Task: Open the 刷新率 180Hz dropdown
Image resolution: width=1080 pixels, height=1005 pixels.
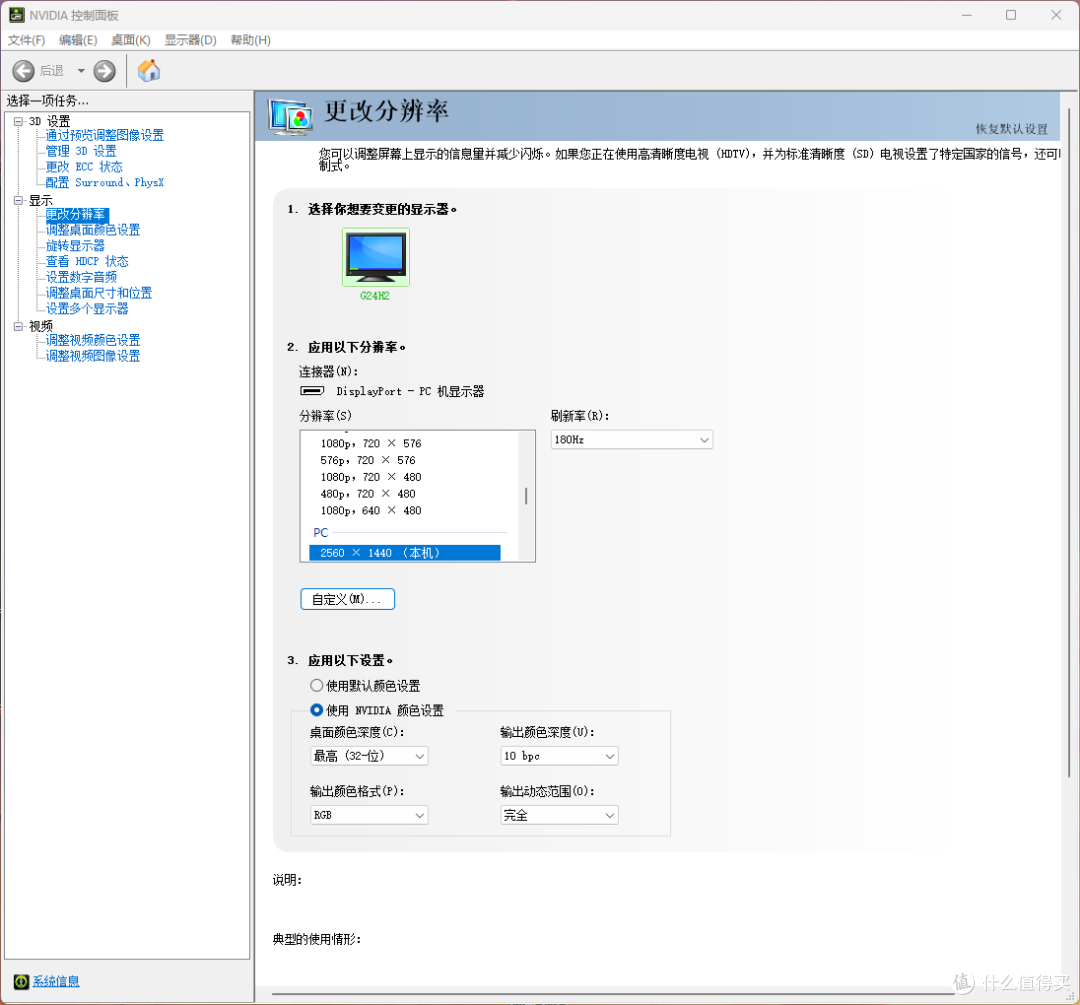Action: click(631, 440)
